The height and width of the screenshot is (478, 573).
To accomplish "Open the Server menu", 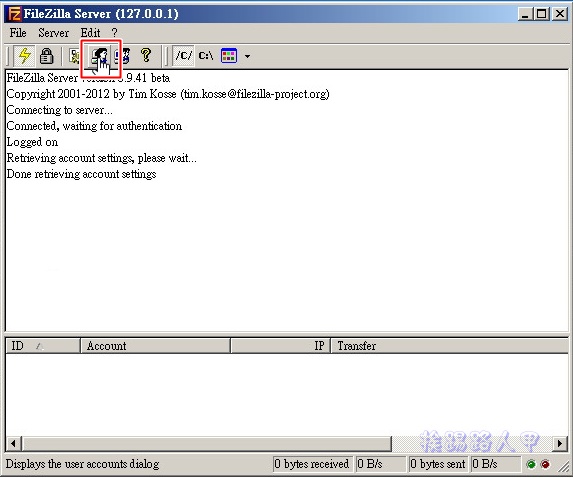I will point(53,33).
